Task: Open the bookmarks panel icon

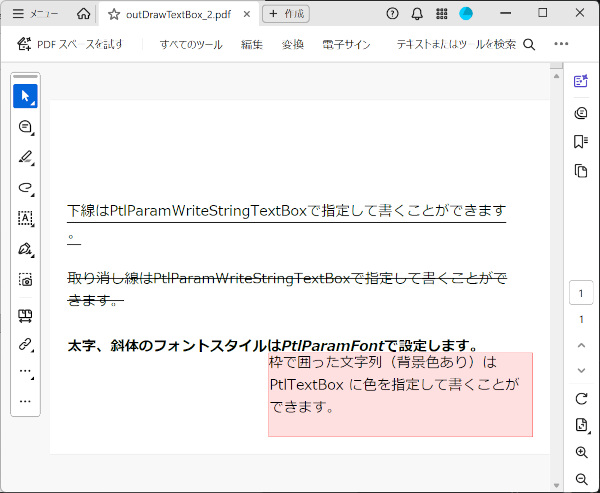Action: point(581,142)
